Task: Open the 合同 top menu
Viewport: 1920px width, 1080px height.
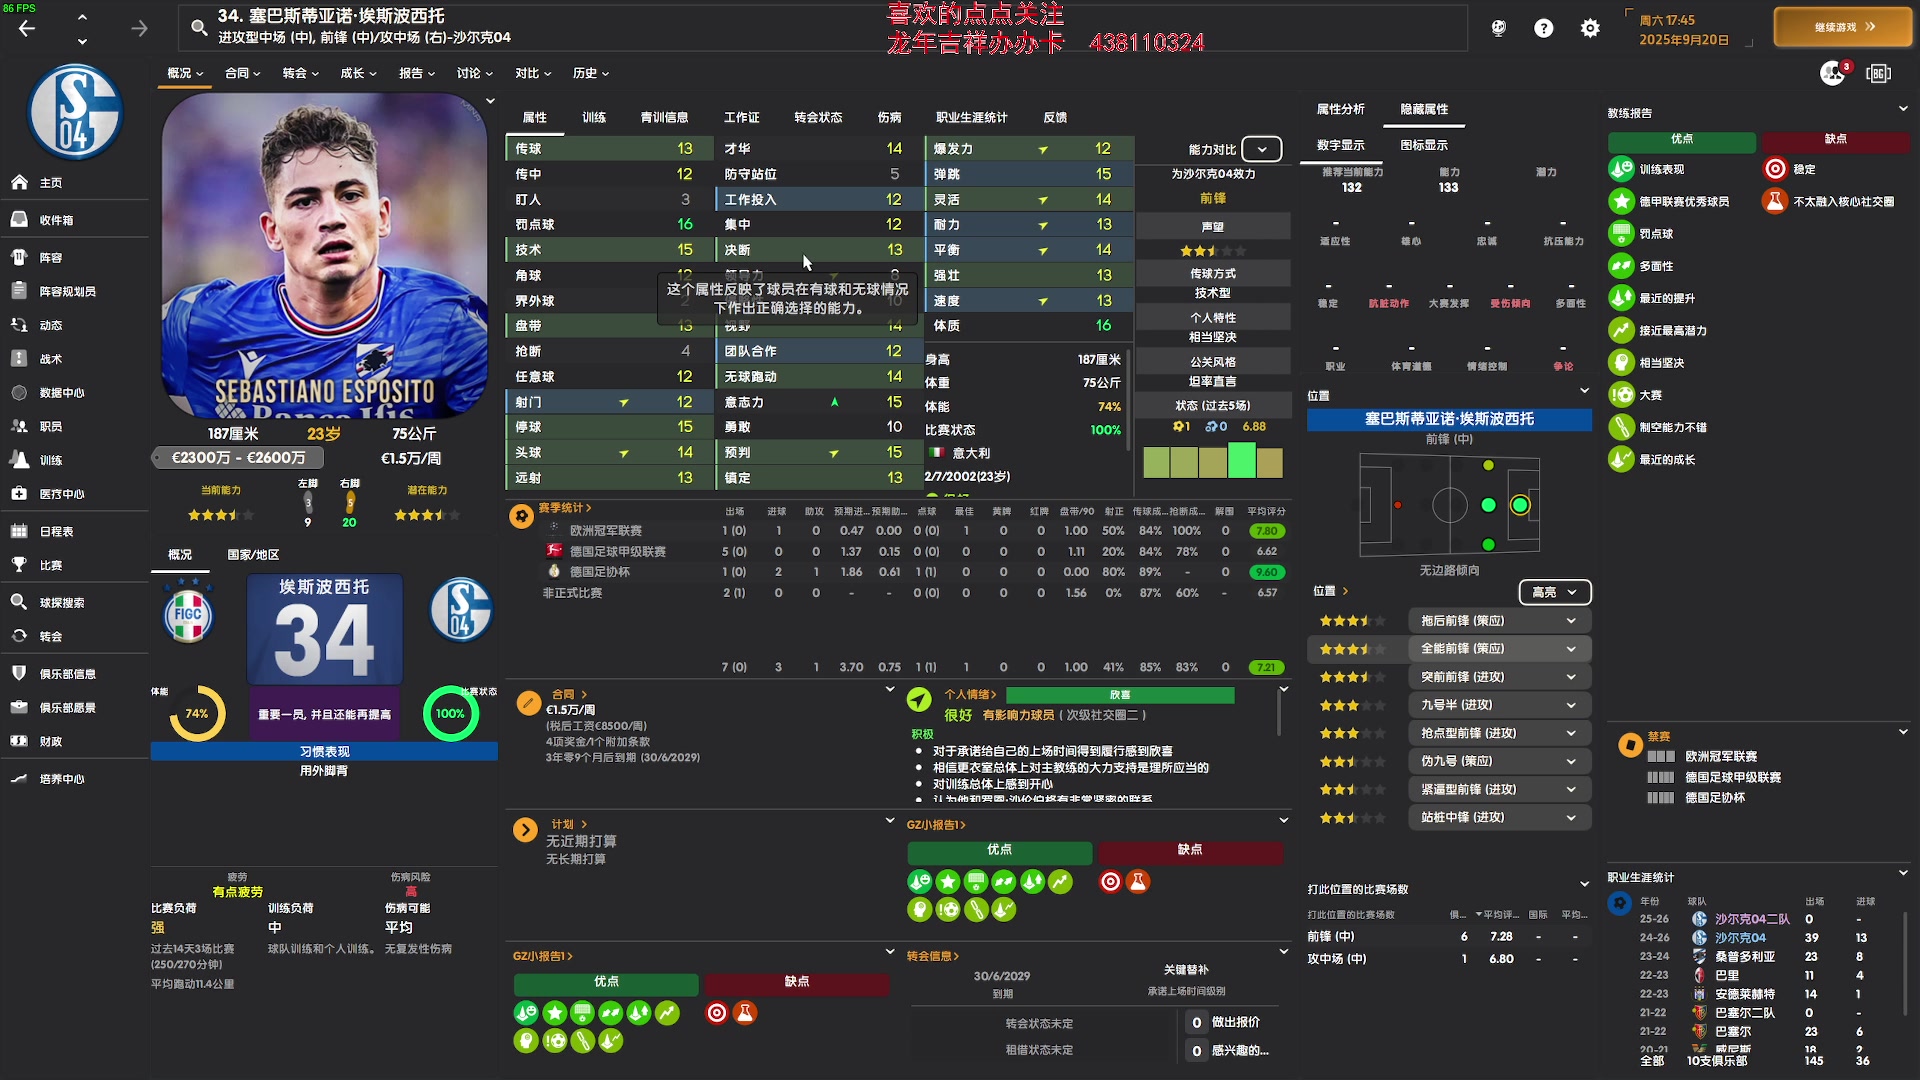Action: tap(242, 73)
